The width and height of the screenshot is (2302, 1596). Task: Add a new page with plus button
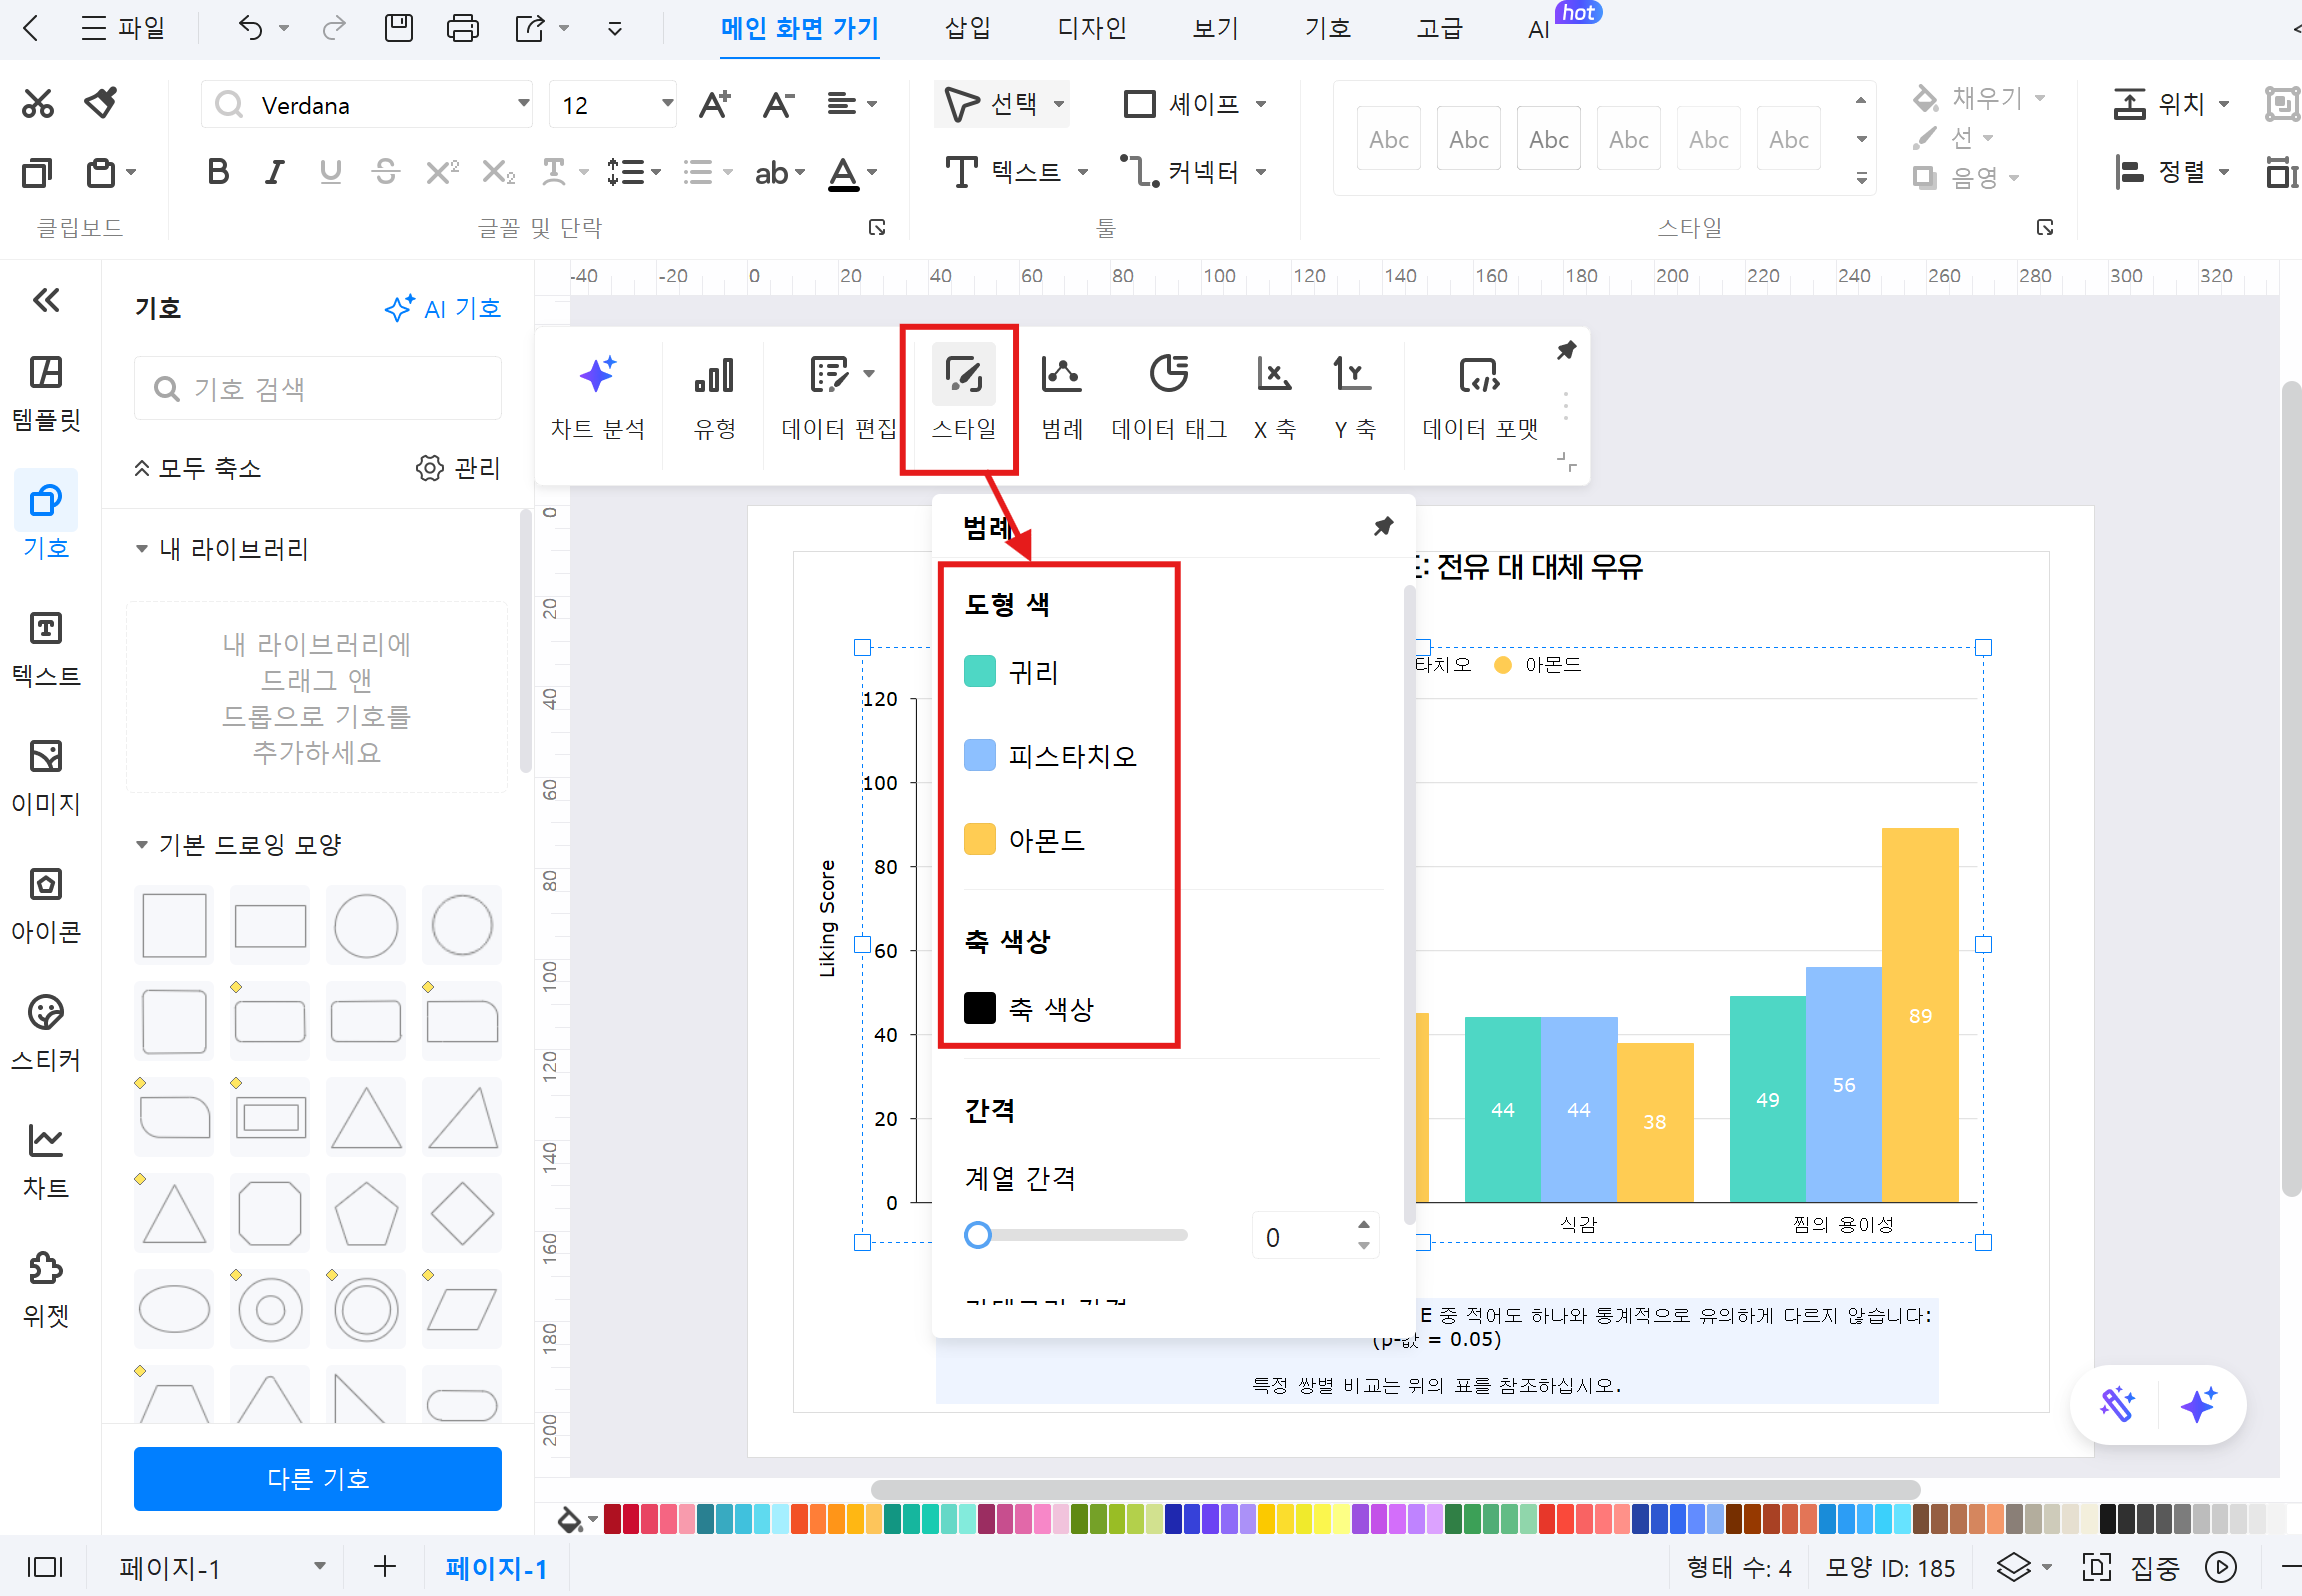pyautogui.click(x=385, y=1567)
